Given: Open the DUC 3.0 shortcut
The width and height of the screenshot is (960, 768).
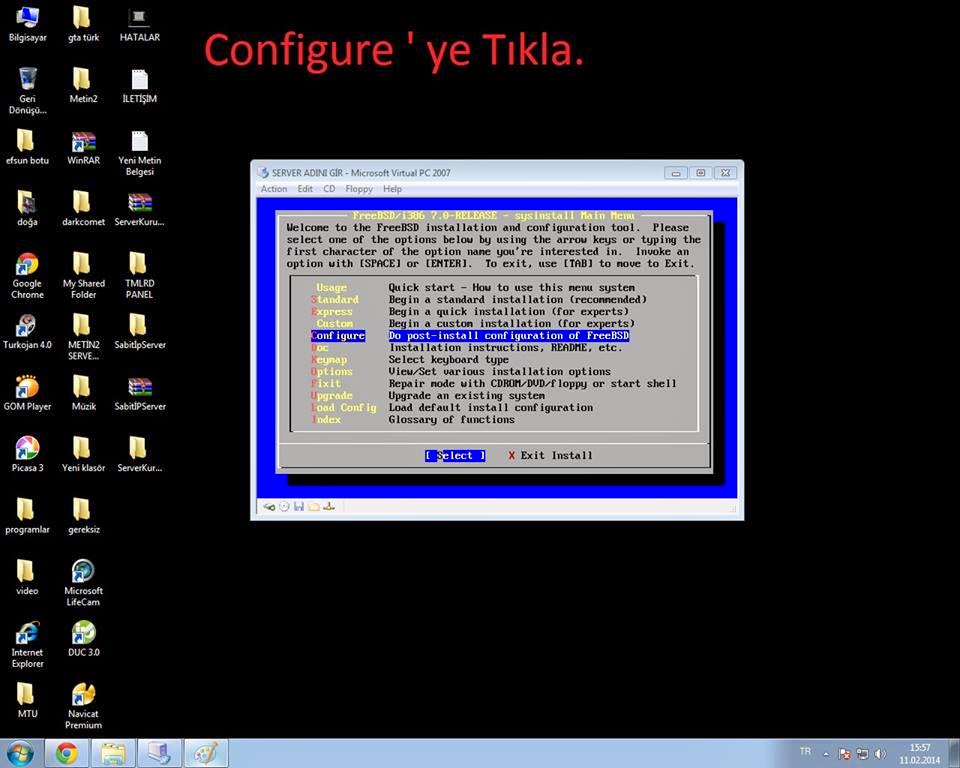Looking at the screenshot, I should tap(83, 639).
